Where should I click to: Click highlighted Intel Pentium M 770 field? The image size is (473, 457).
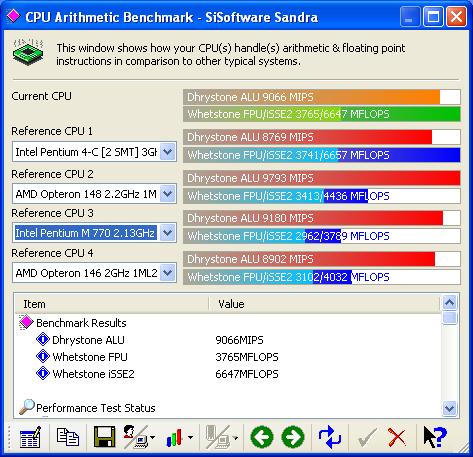(x=85, y=233)
